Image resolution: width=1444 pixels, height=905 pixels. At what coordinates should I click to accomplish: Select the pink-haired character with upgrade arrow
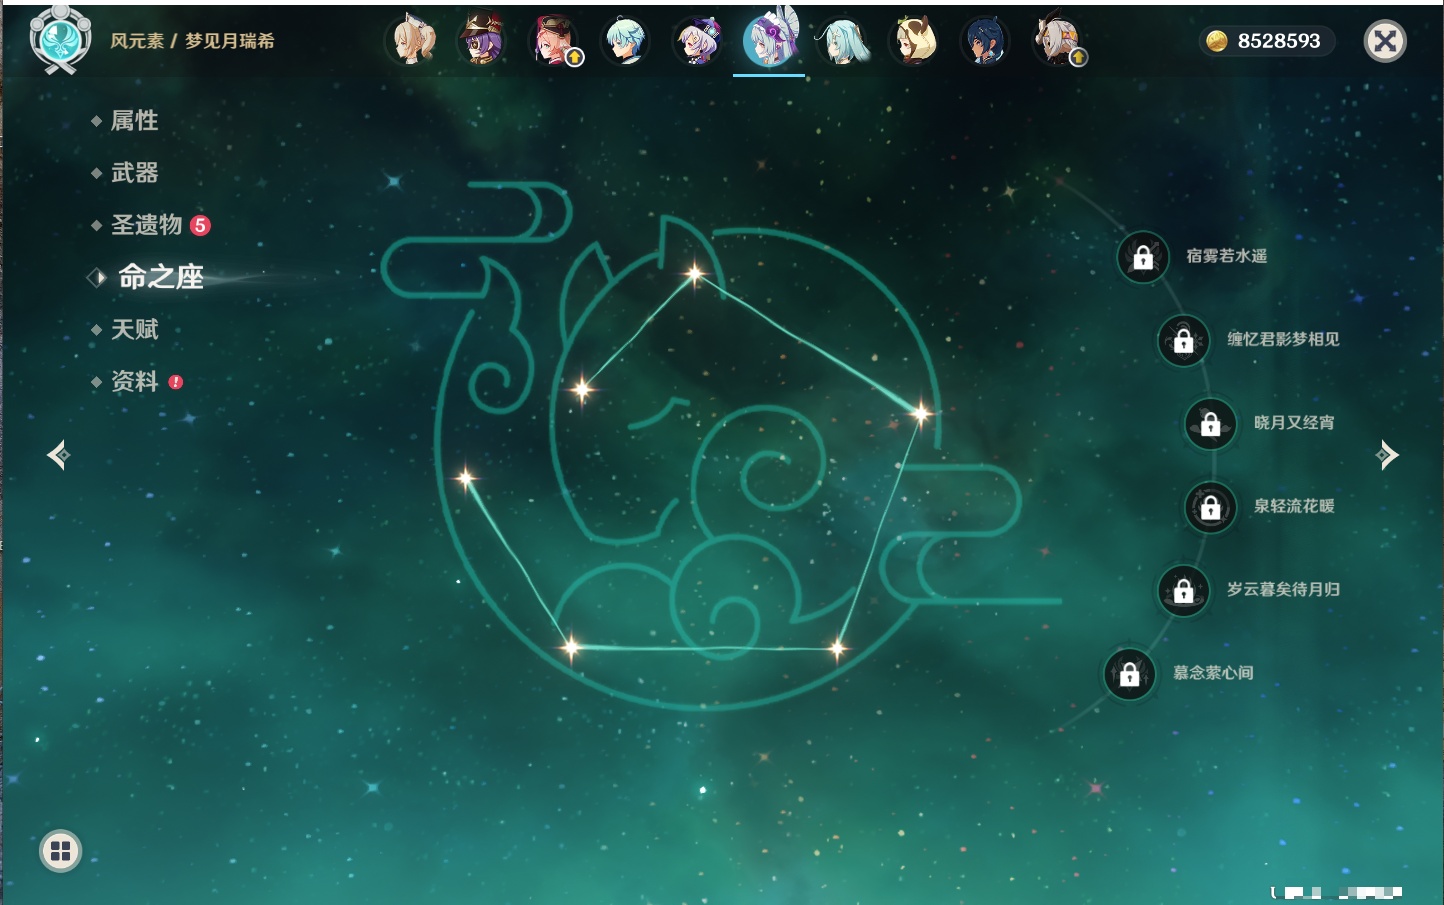coord(553,41)
